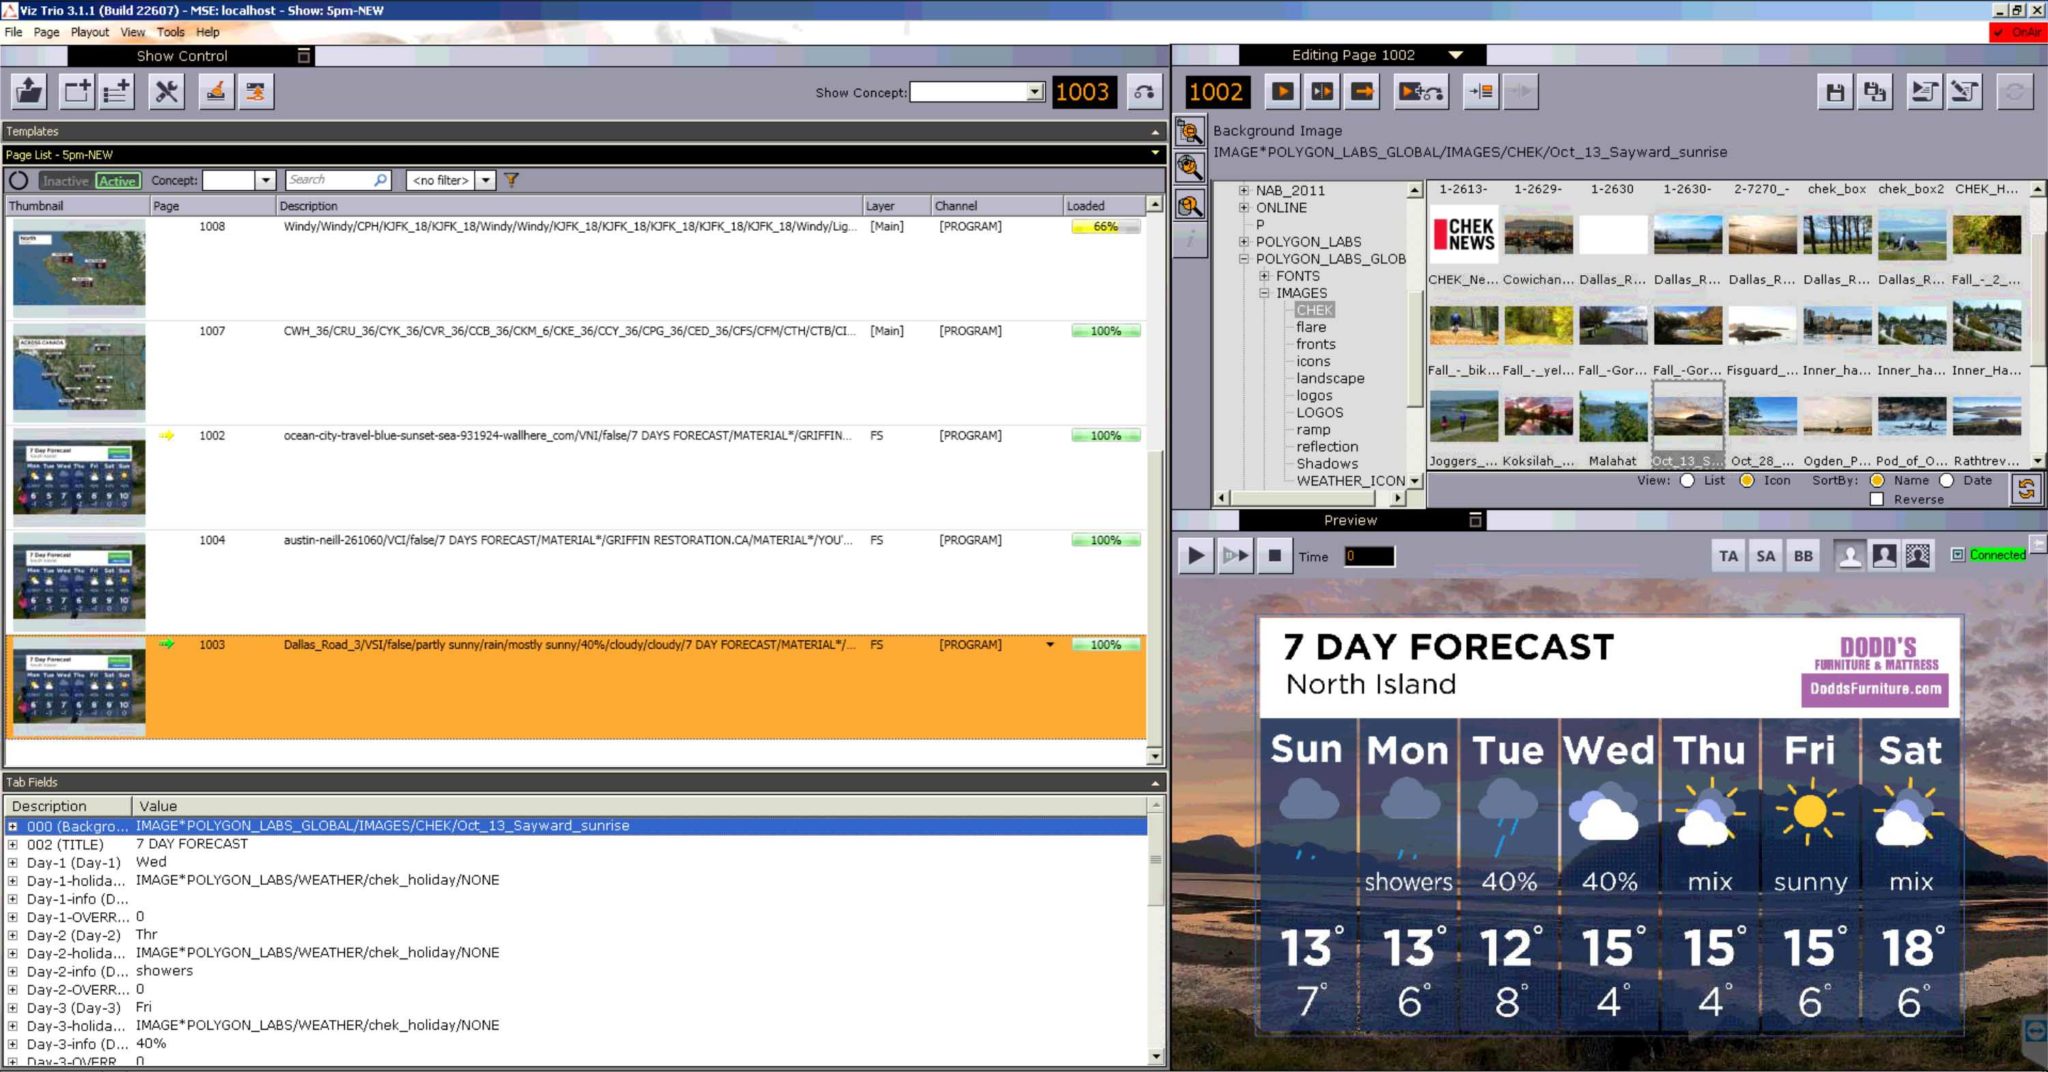Image resolution: width=2048 pixels, height=1072 pixels.
Task: Click the save page icon in the editor toolbar
Action: coord(1837,91)
